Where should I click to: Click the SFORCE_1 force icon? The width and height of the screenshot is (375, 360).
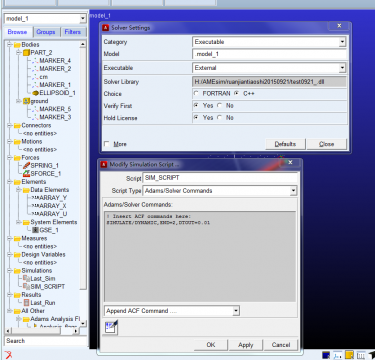pos(26,173)
